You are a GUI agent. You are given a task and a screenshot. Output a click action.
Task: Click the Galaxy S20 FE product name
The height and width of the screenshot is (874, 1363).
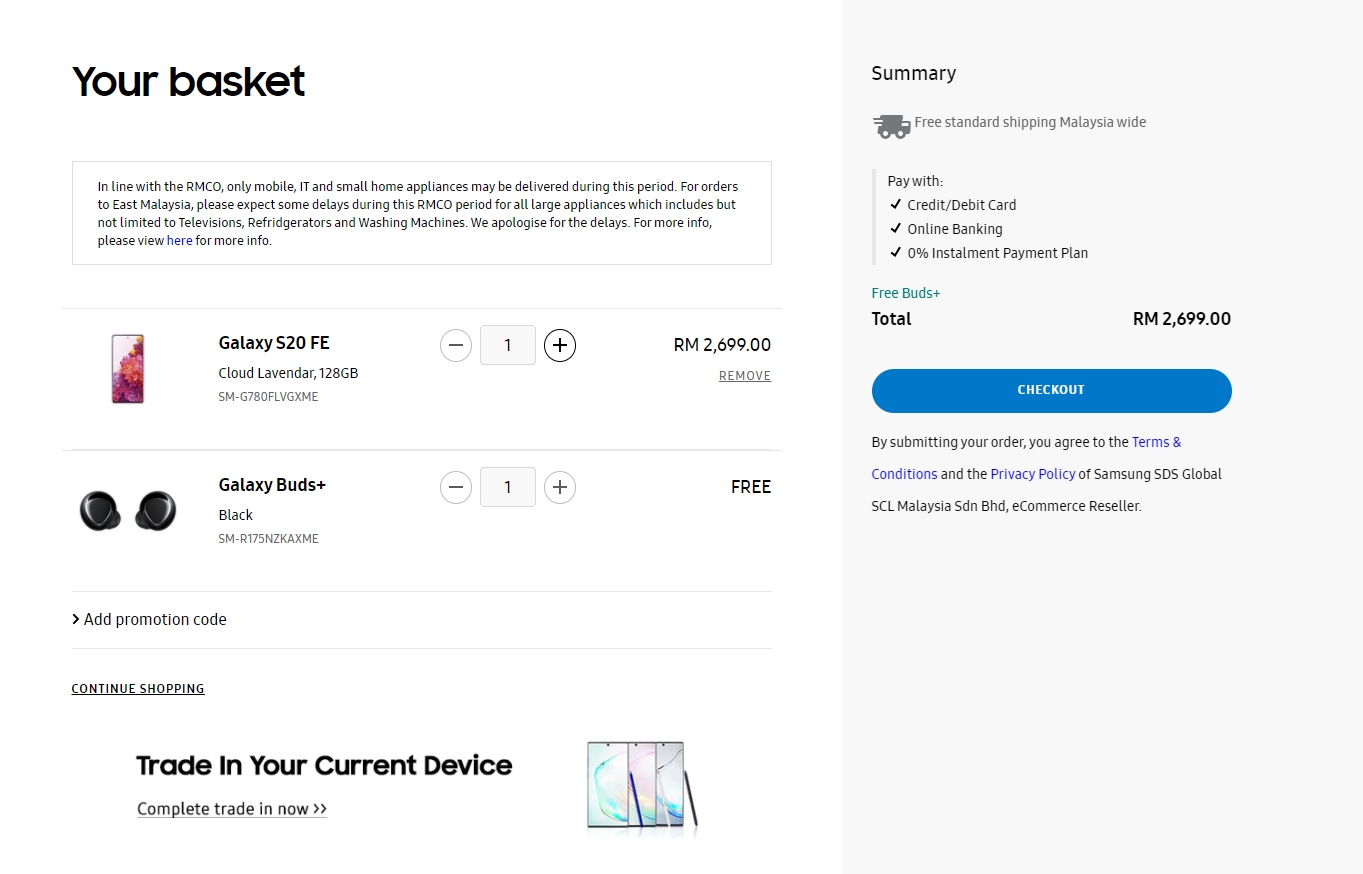tap(274, 343)
